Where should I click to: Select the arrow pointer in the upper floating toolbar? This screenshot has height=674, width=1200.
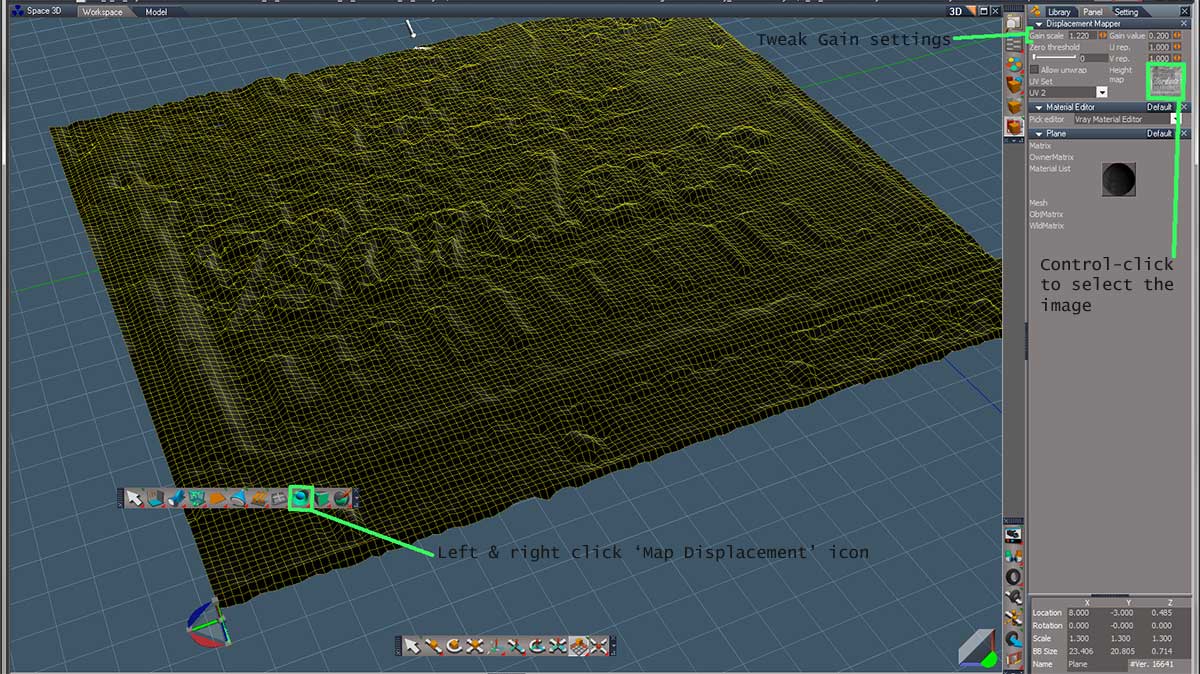coord(136,498)
